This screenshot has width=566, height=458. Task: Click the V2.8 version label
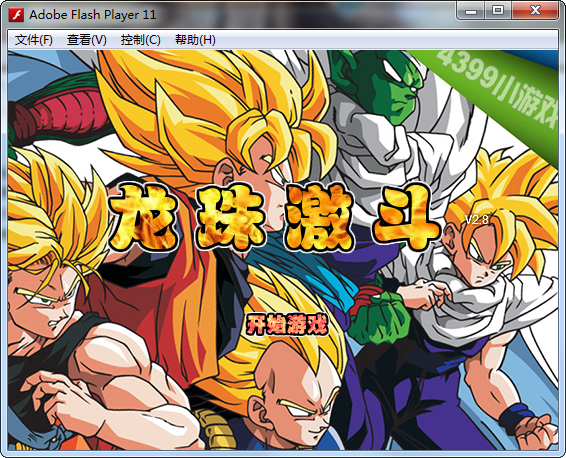[476, 219]
